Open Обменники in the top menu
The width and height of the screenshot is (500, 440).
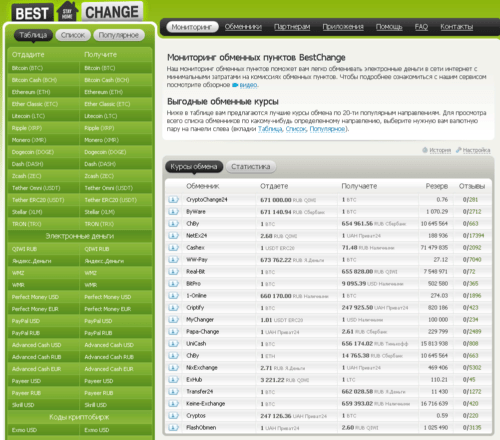(243, 27)
